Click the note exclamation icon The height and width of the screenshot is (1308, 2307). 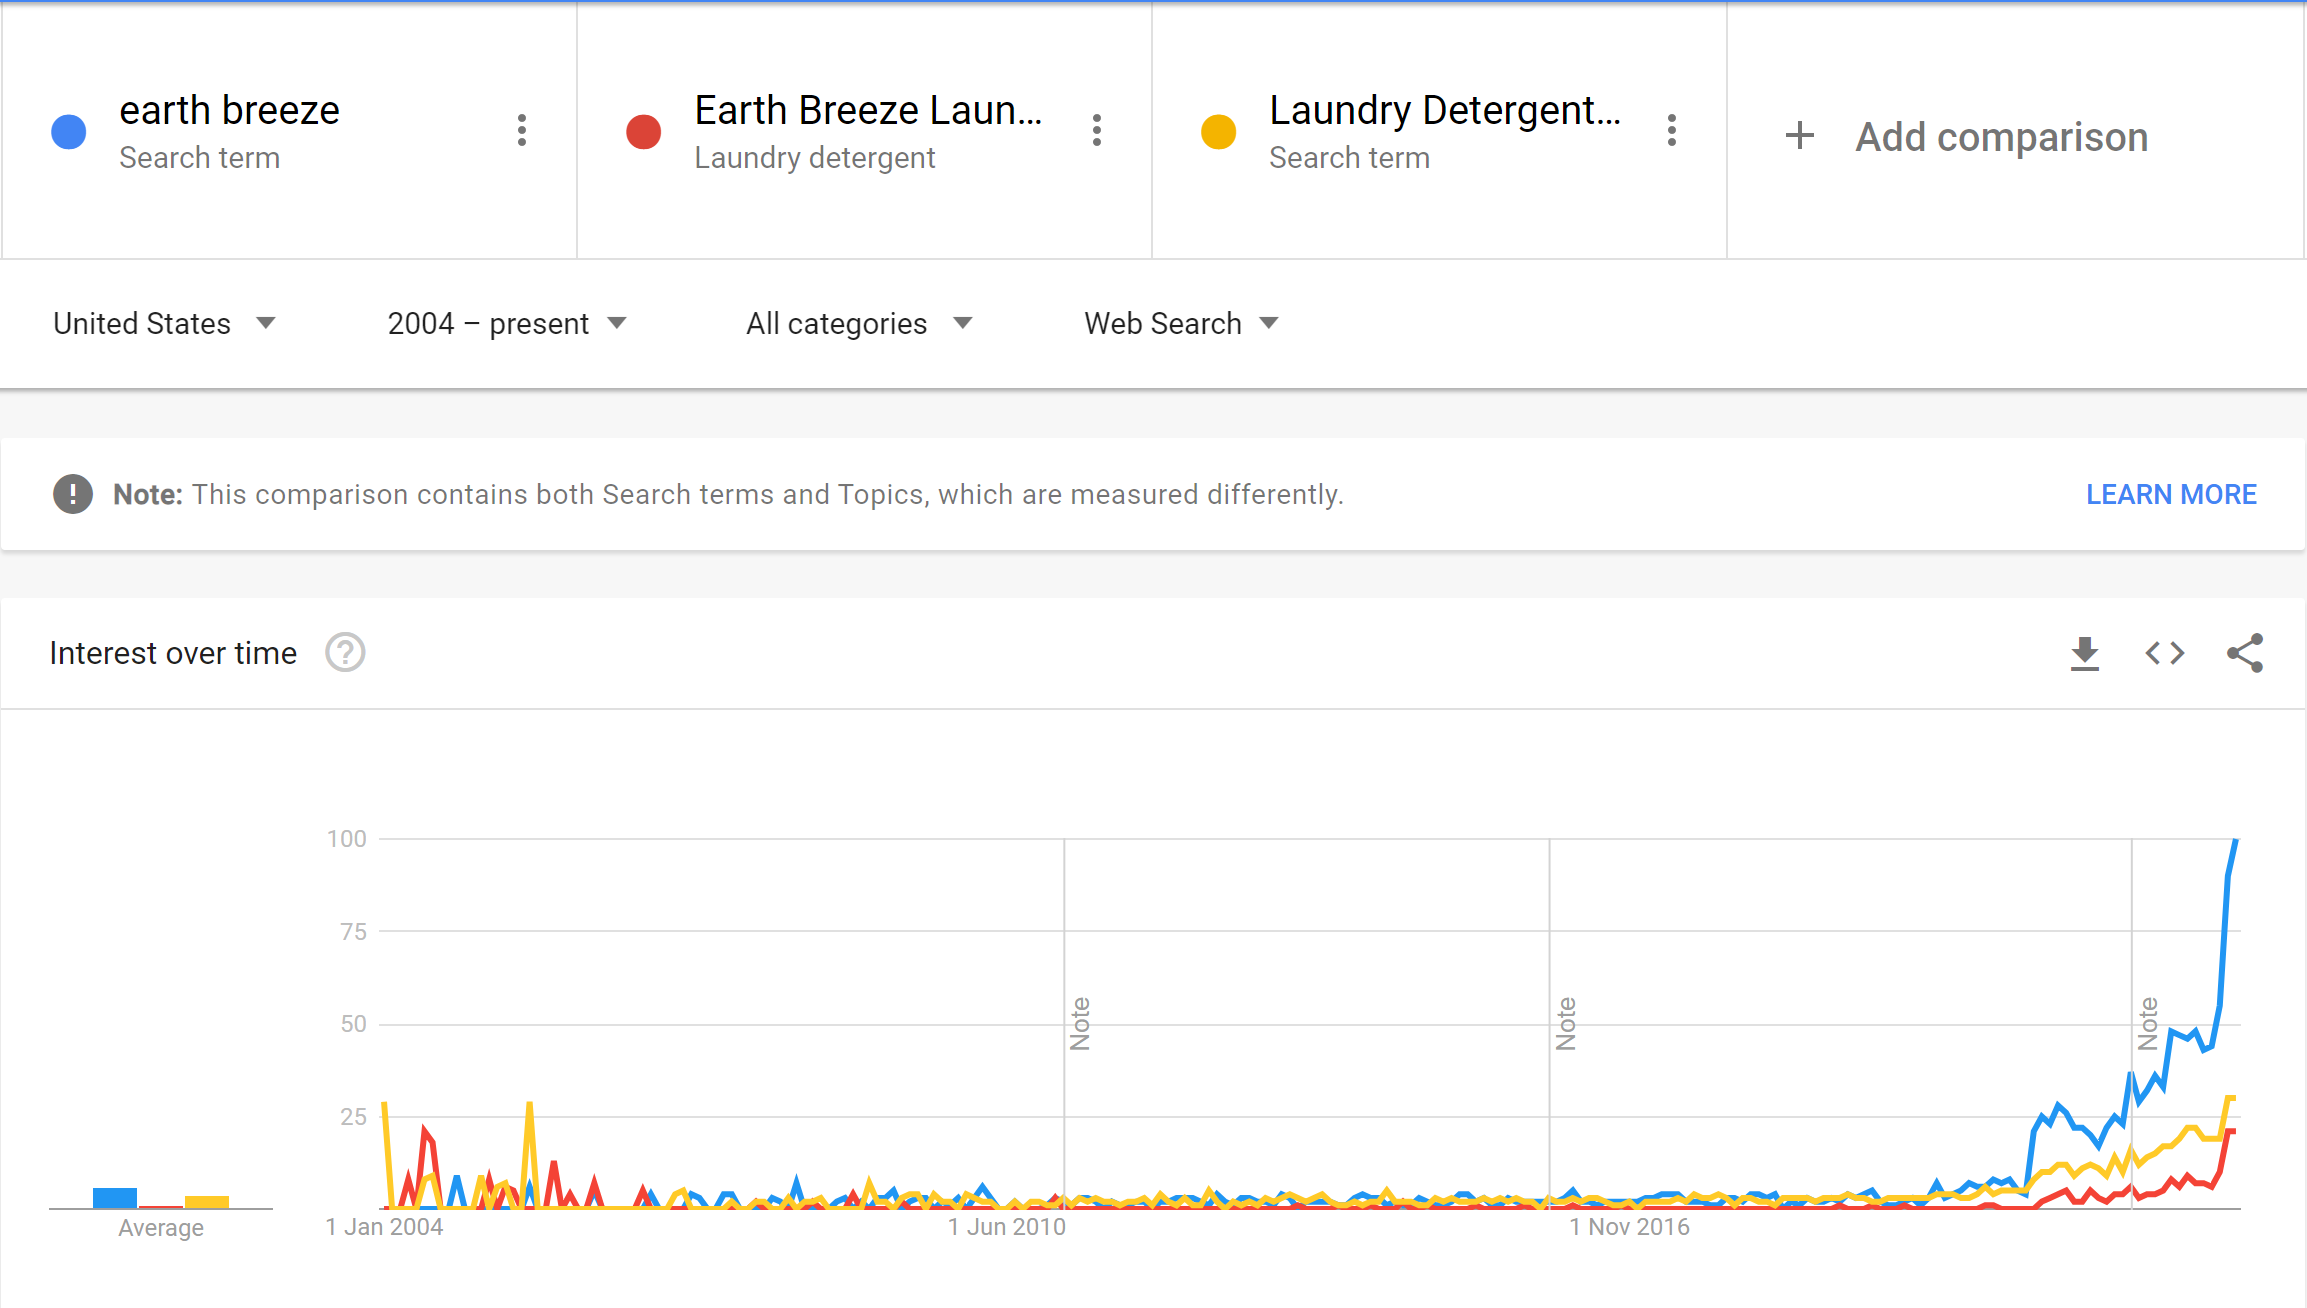[73, 494]
